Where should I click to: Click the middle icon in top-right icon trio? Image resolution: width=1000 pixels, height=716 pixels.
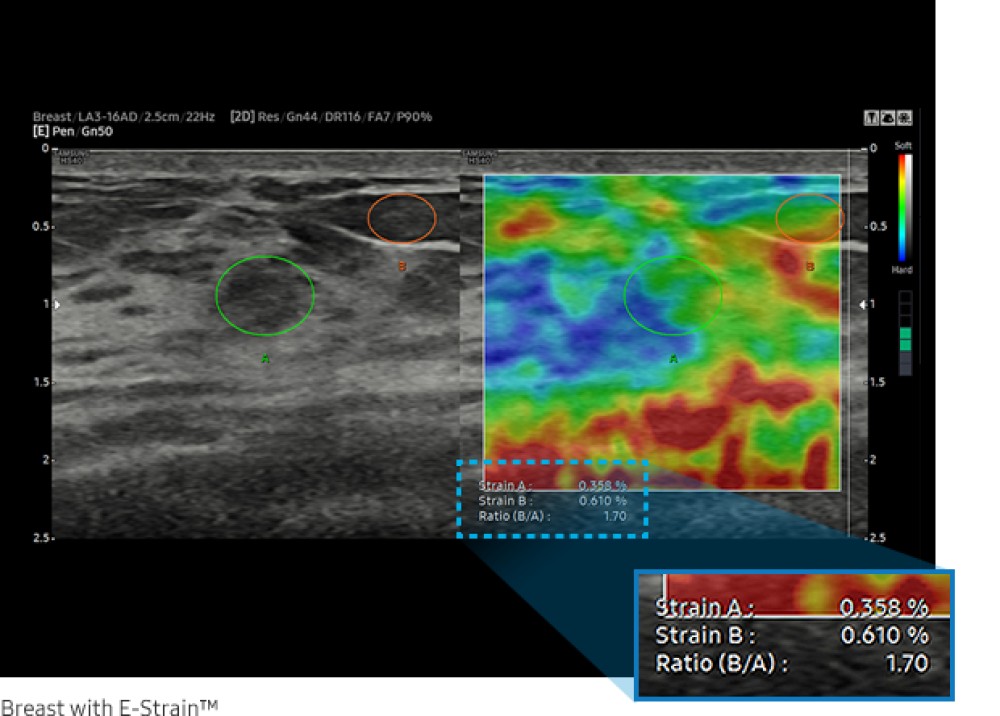pos(888,118)
